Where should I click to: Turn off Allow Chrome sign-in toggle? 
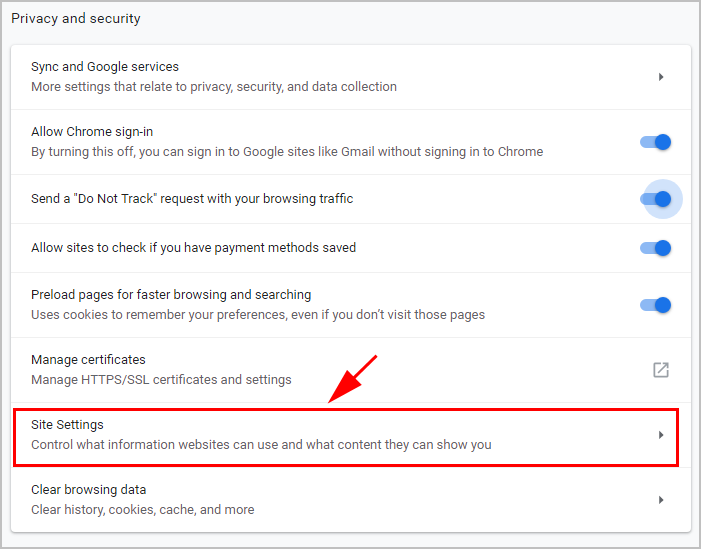coord(656,142)
